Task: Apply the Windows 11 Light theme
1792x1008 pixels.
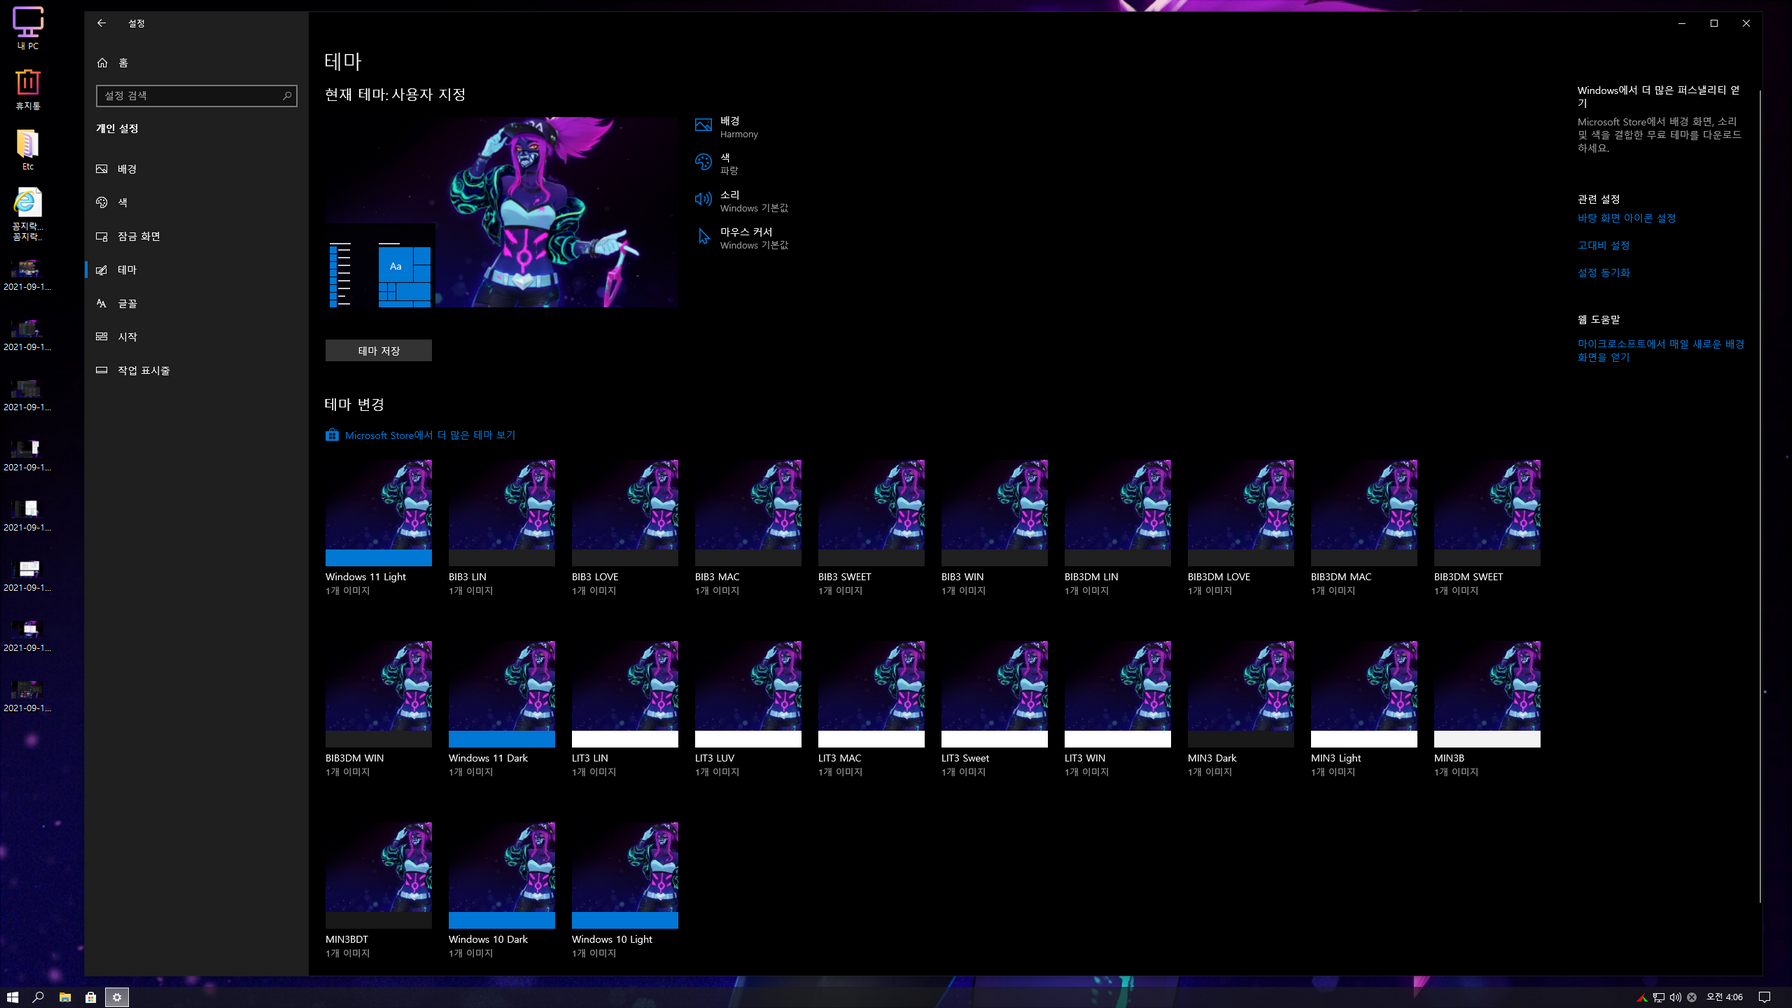Action: click(378, 528)
